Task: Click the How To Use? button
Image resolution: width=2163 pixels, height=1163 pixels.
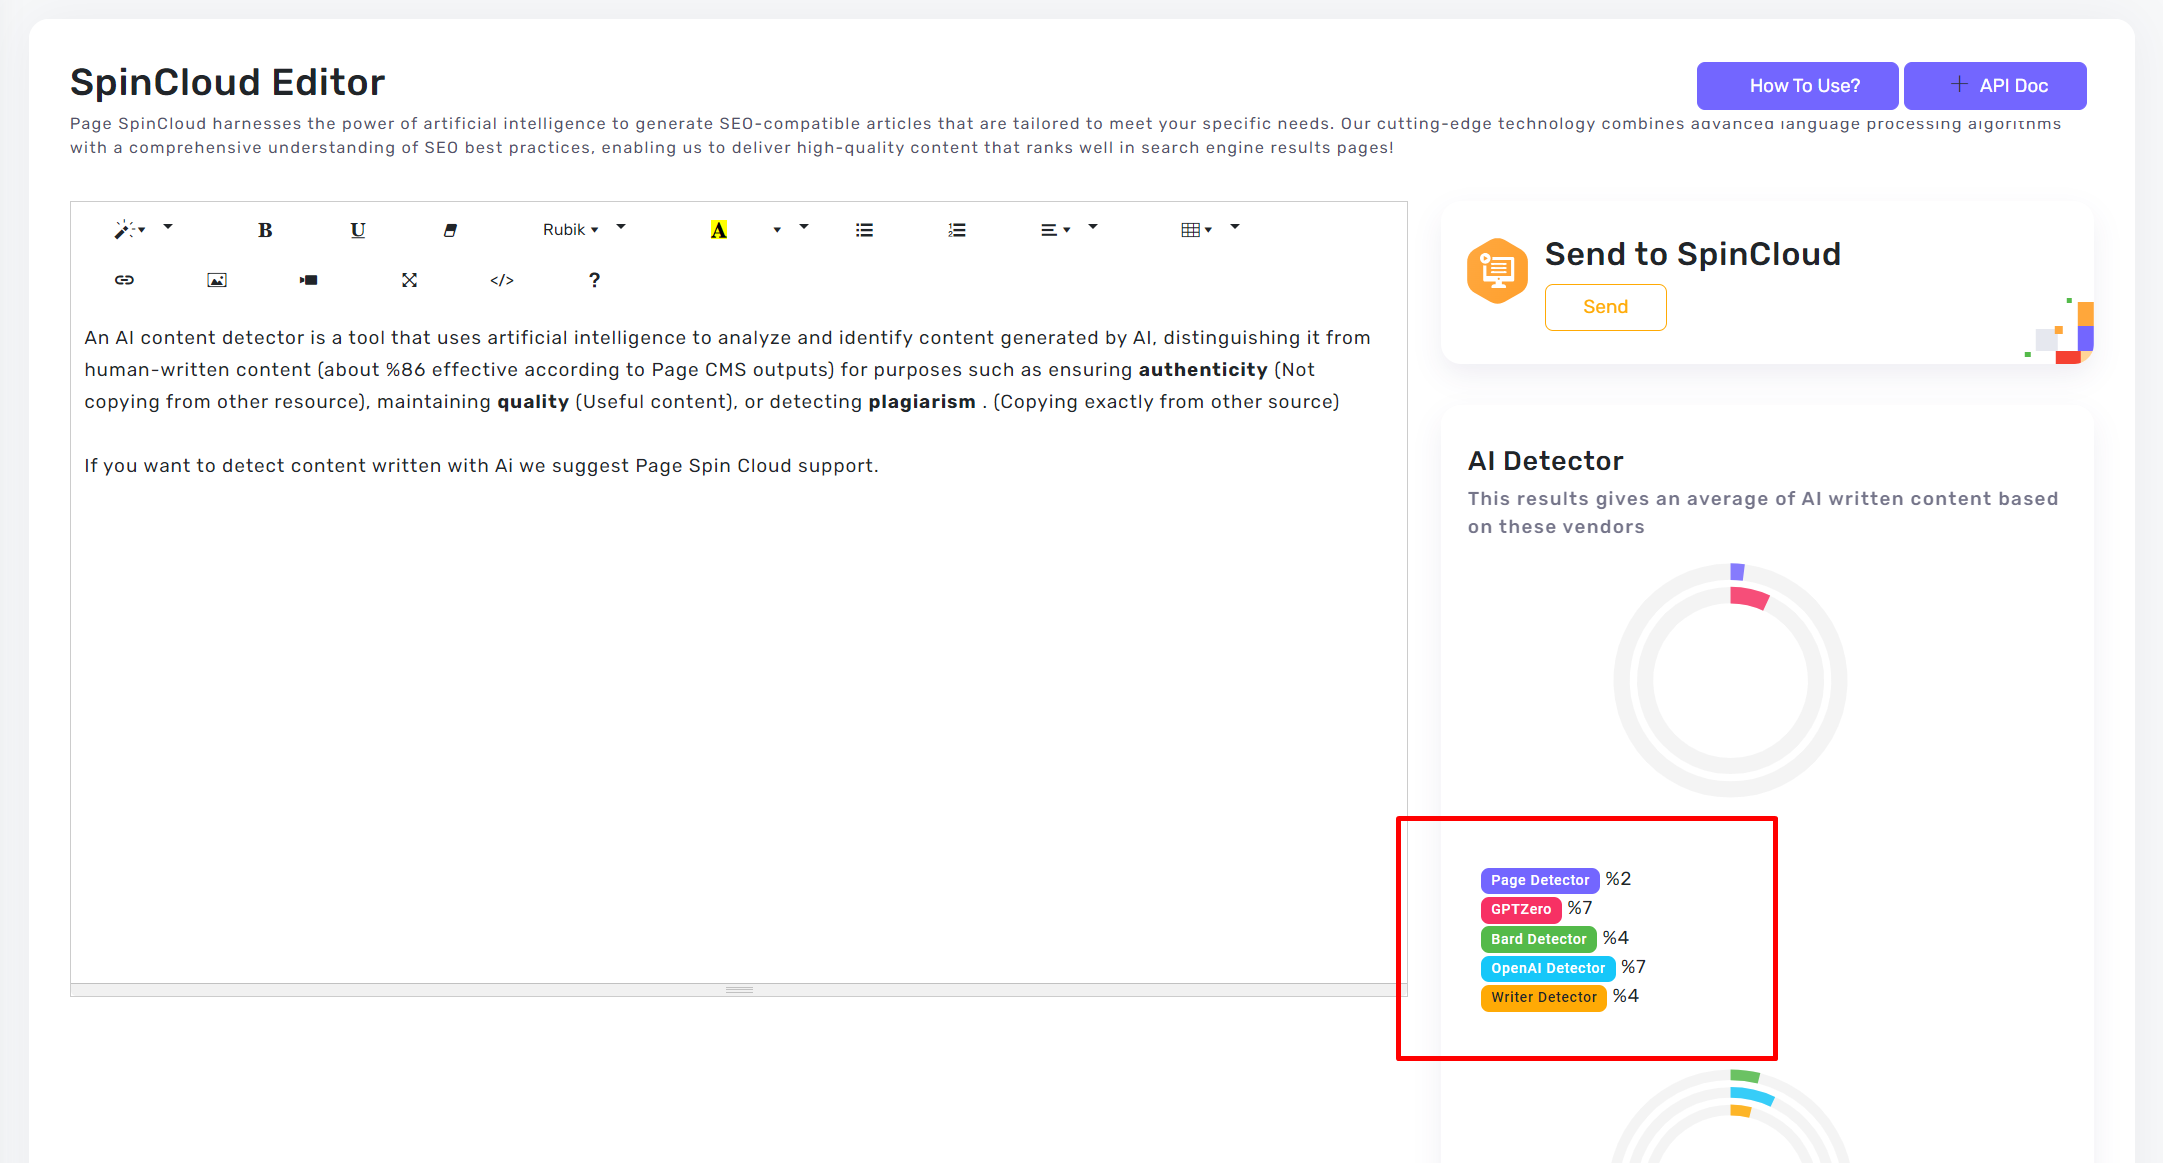Action: click(1797, 86)
